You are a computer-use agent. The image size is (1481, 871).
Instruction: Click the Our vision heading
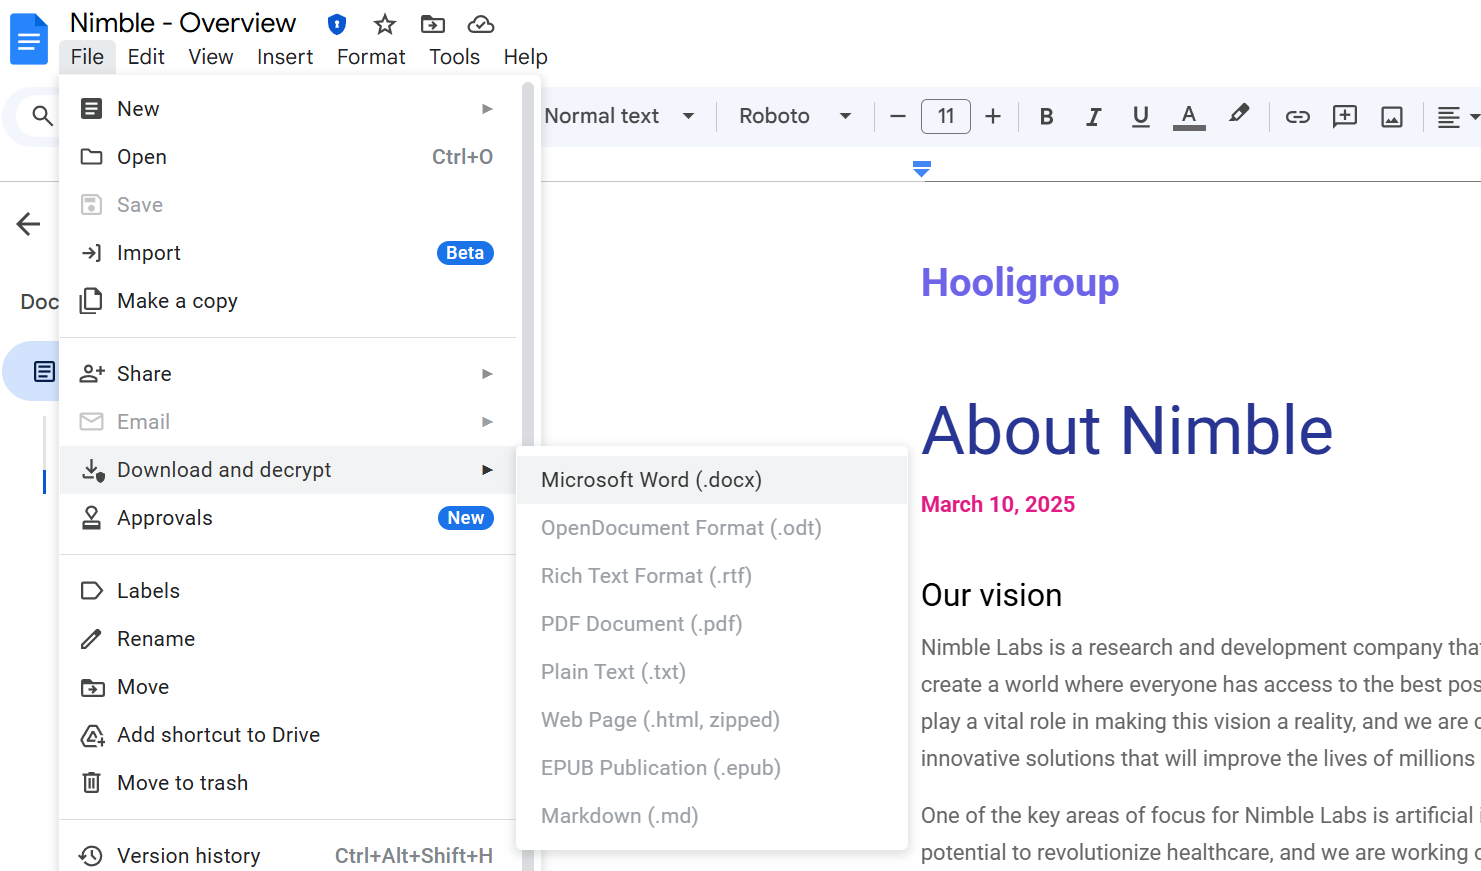(991, 596)
